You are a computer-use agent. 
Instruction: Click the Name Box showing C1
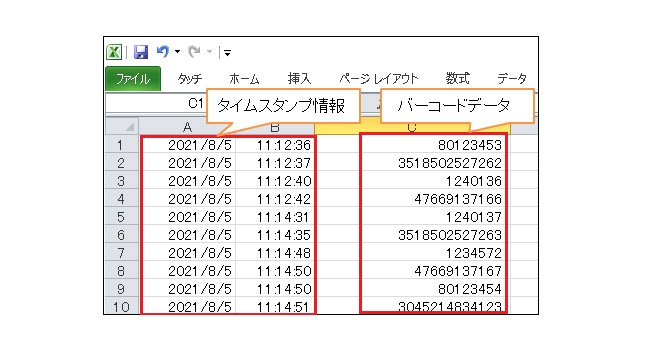coord(156,103)
